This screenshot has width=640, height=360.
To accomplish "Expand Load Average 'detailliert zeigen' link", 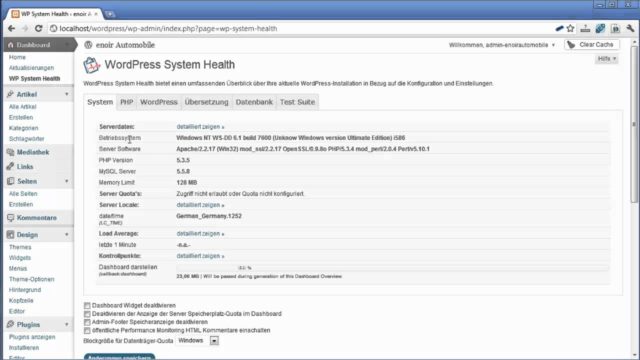I will pos(200,234).
